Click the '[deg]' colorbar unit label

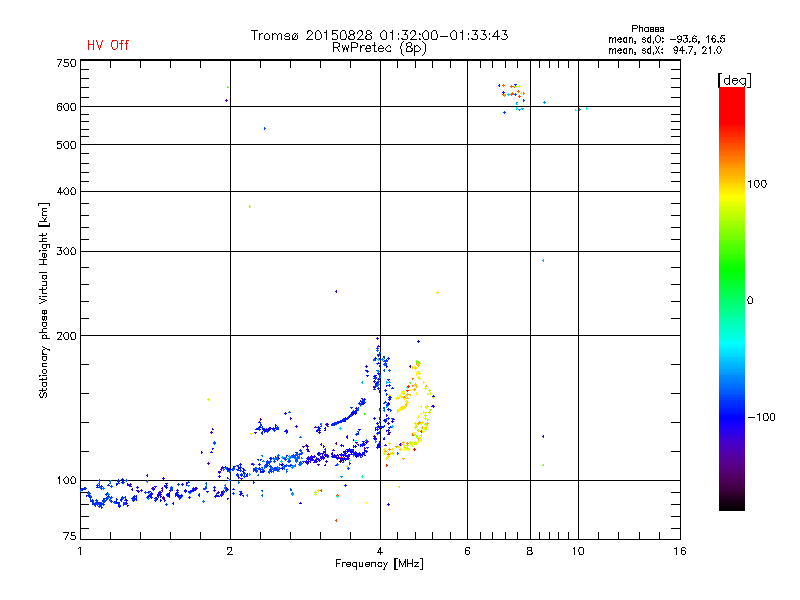734,81
